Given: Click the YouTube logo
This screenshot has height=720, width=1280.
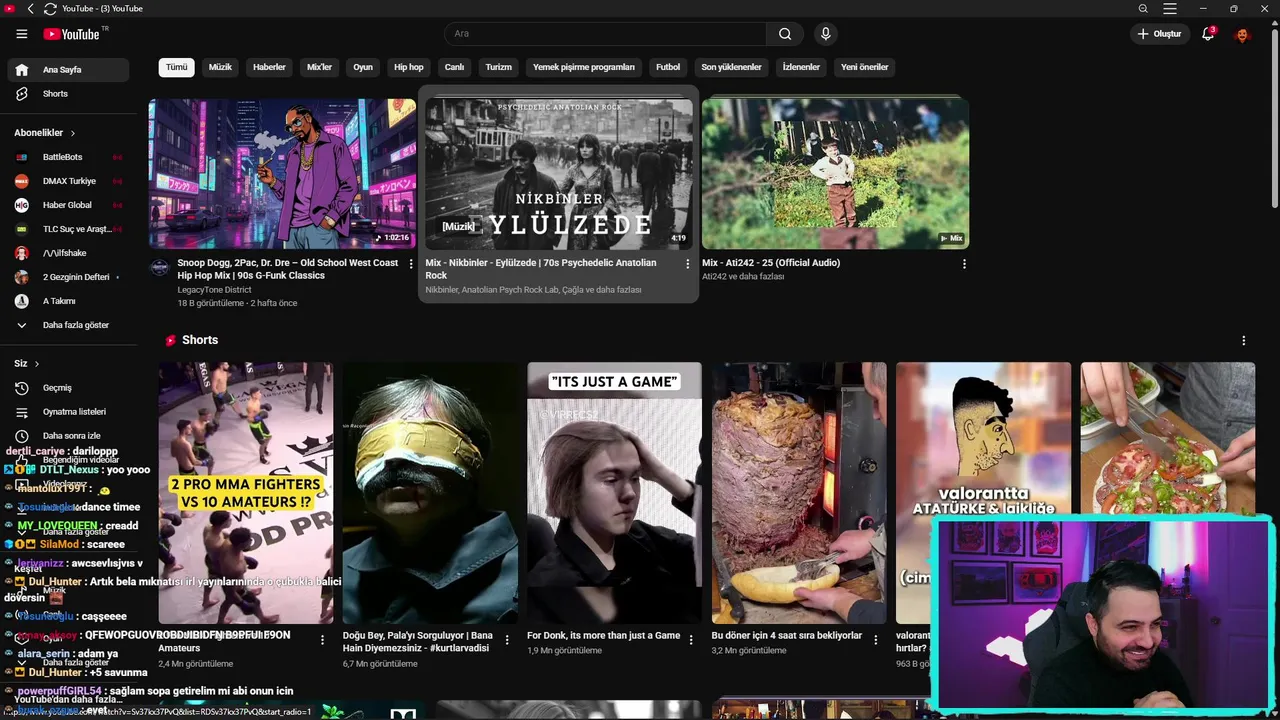Looking at the screenshot, I should click(x=71, y=34).
